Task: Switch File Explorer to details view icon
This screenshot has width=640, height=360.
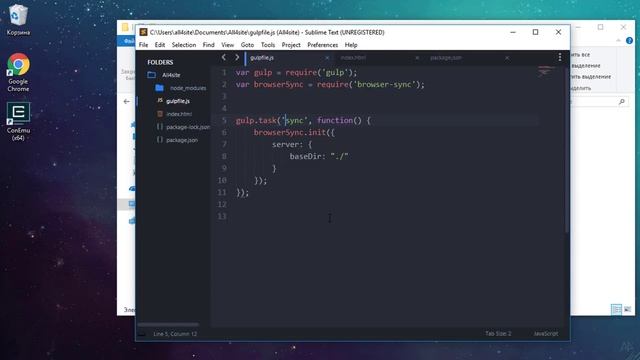Action: [x=616, y=309]
